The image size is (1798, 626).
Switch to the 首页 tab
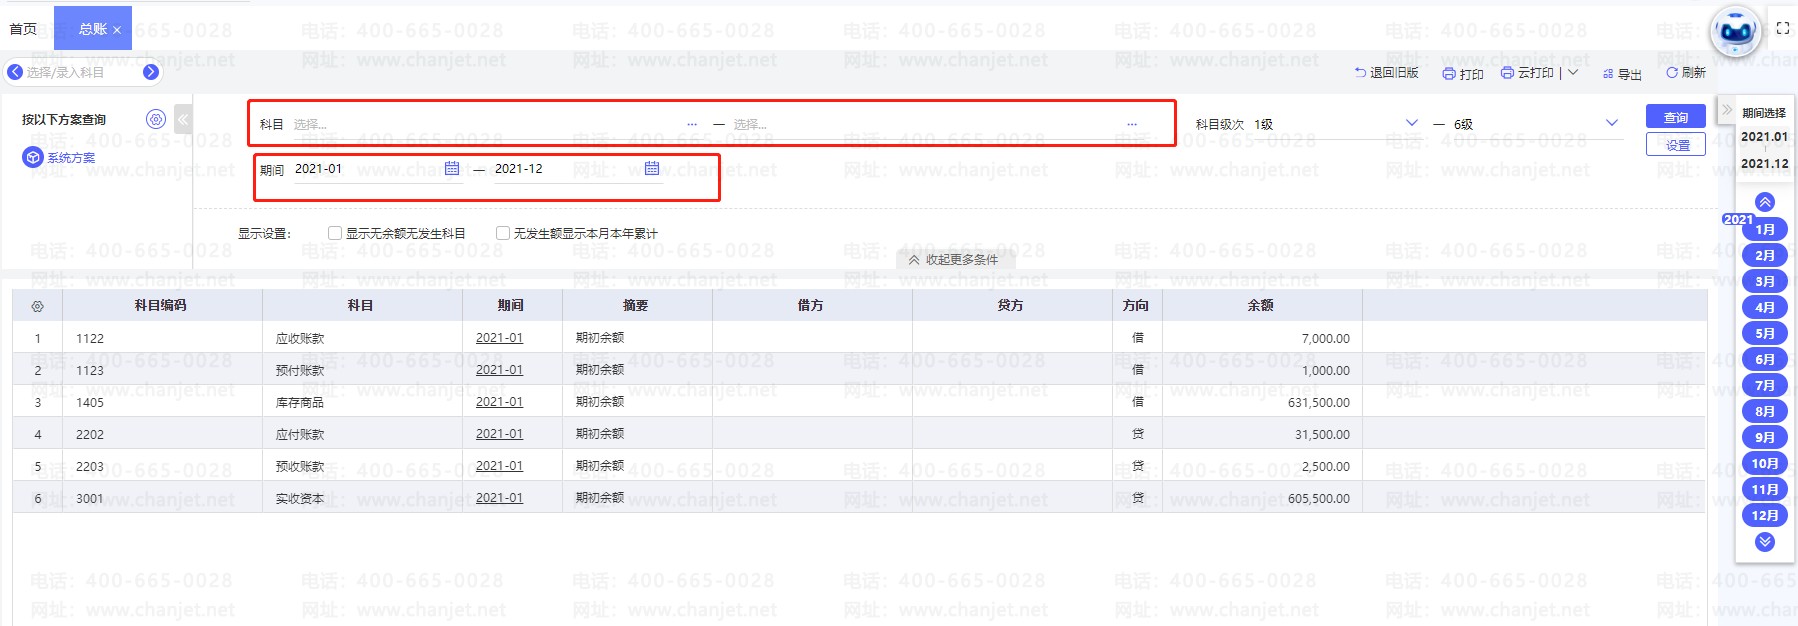pyautogui.click(x=23, y=29)
